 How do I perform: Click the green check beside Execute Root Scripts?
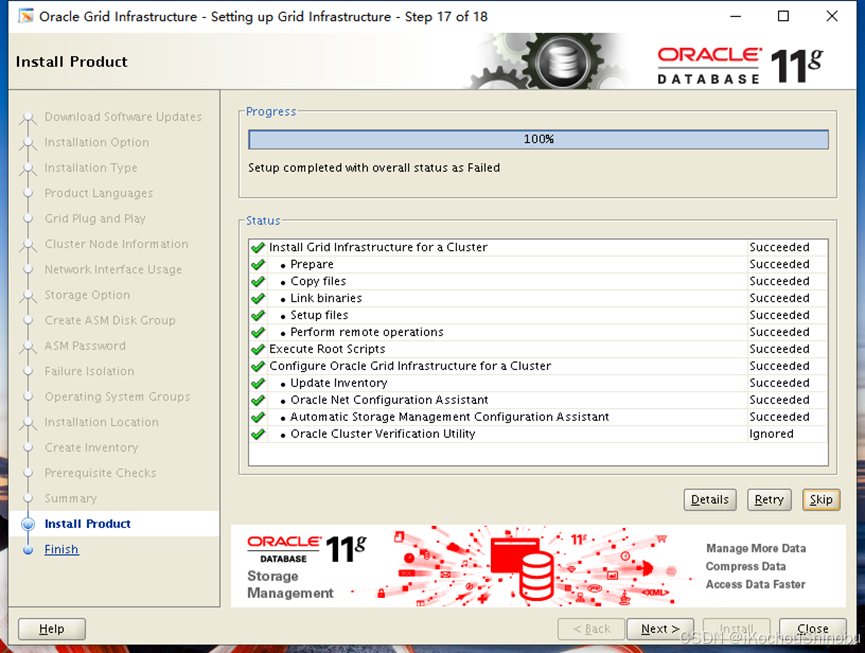(257, 348)
